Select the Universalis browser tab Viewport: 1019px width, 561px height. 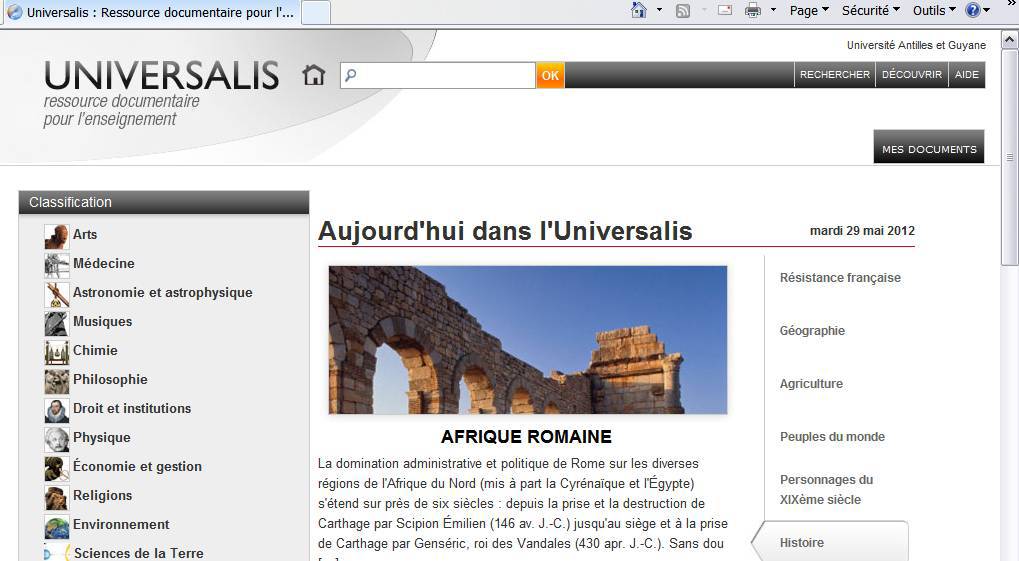151,12
